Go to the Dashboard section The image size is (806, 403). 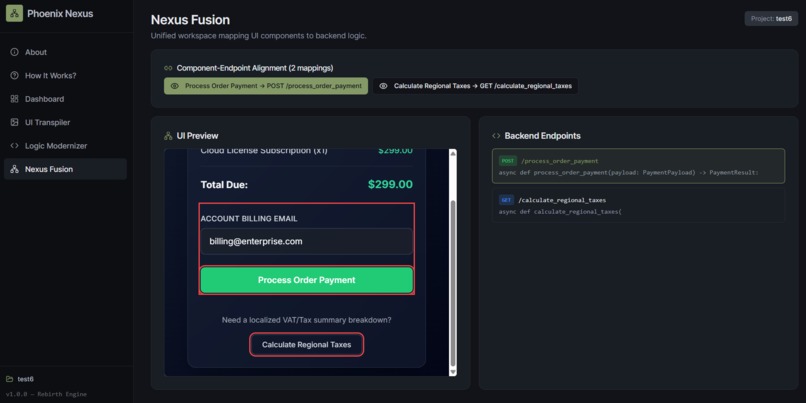[65, 99]
